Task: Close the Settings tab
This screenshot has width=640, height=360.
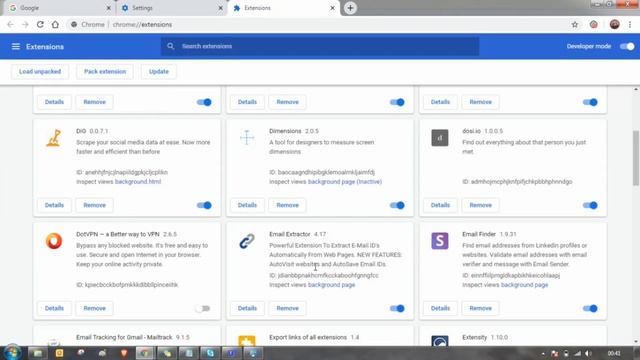Action: [220, 8]
